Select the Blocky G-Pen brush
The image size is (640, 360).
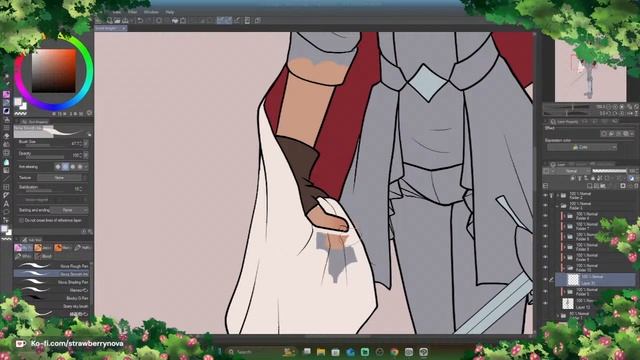tap(51, 298)
